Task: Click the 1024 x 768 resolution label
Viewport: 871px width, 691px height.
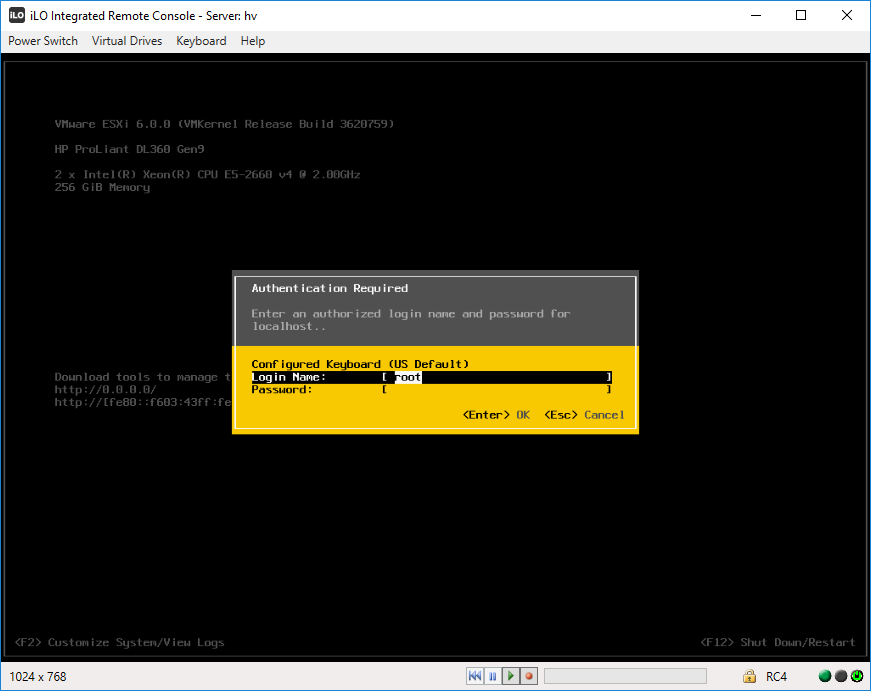Action: click(38, 677)
